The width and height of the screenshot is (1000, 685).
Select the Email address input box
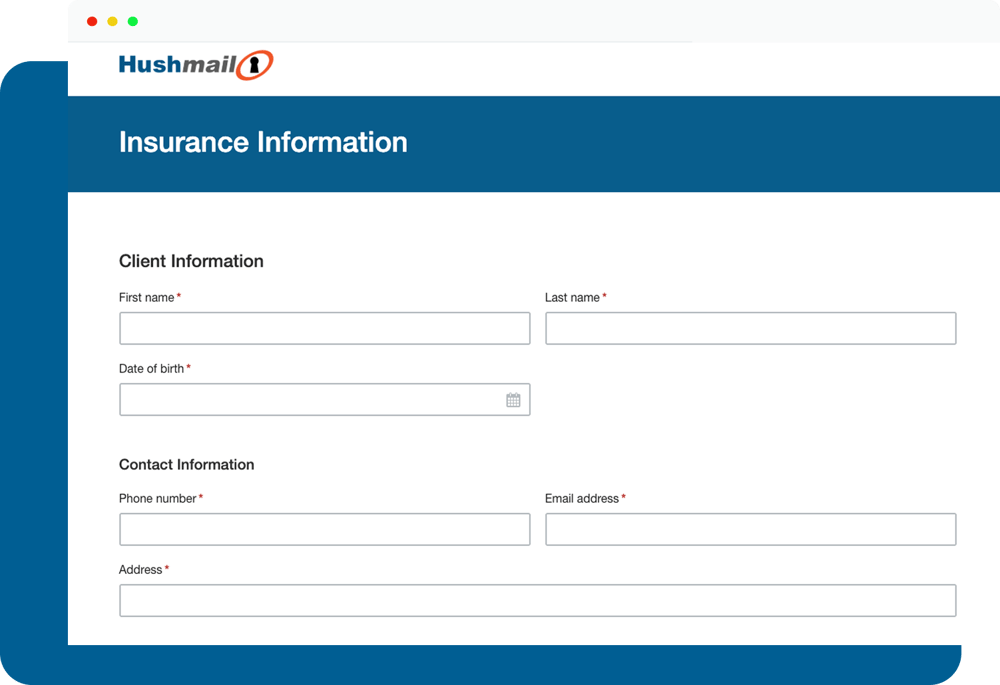tap(750, 529)
